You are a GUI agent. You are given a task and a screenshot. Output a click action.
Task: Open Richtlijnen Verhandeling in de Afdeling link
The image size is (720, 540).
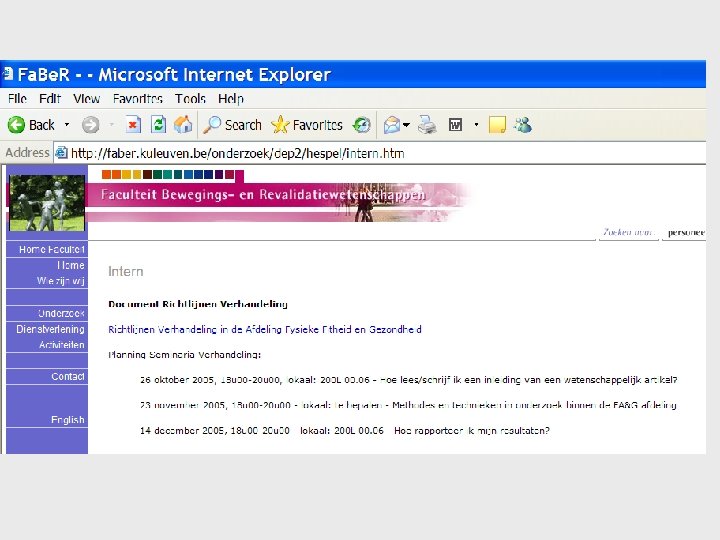265,329
